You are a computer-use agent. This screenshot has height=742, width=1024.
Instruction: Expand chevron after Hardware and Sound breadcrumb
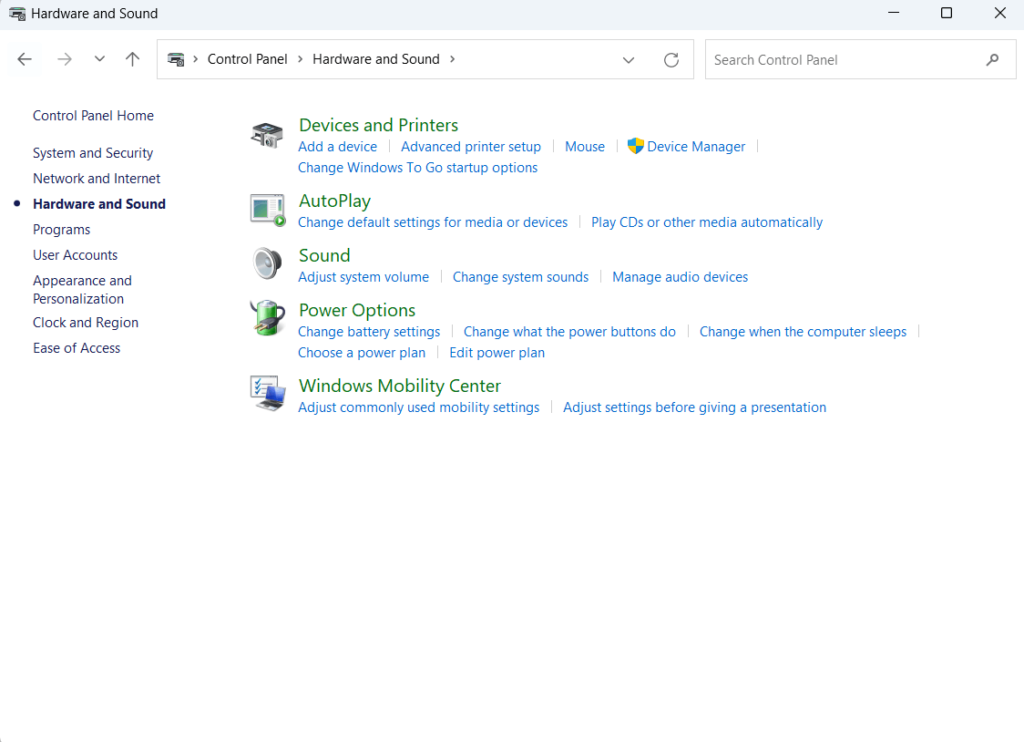(452, 59)
